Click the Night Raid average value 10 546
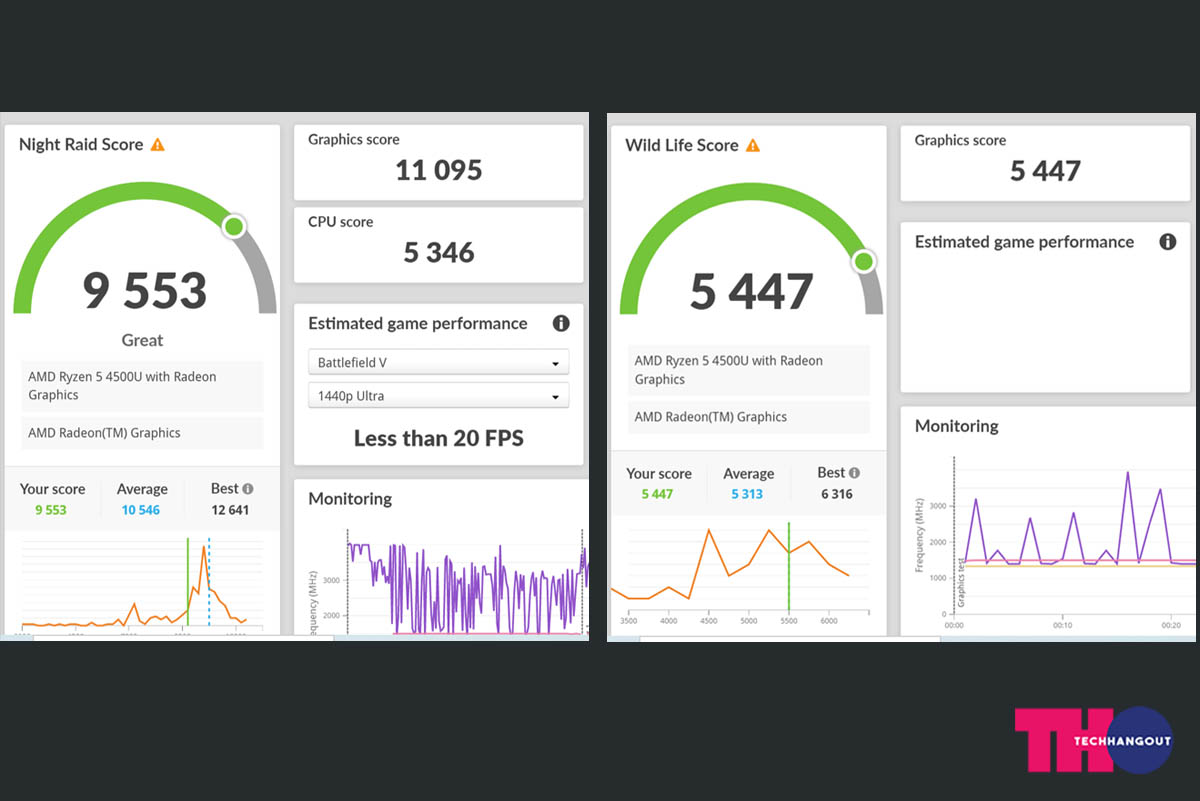 142,510
